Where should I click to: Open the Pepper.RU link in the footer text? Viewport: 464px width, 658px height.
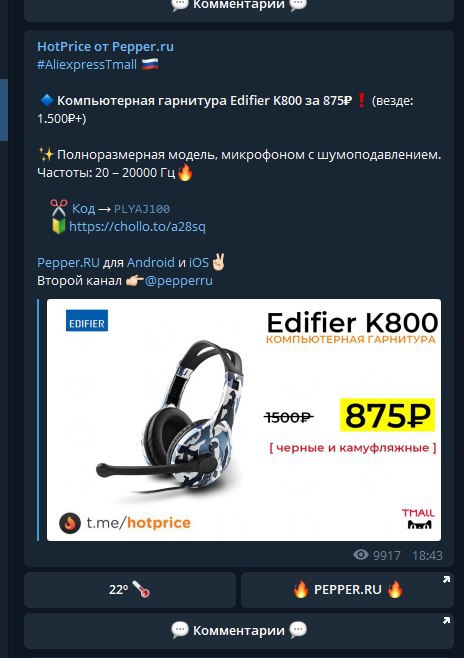pyautogui.click(x=68, y=263)
